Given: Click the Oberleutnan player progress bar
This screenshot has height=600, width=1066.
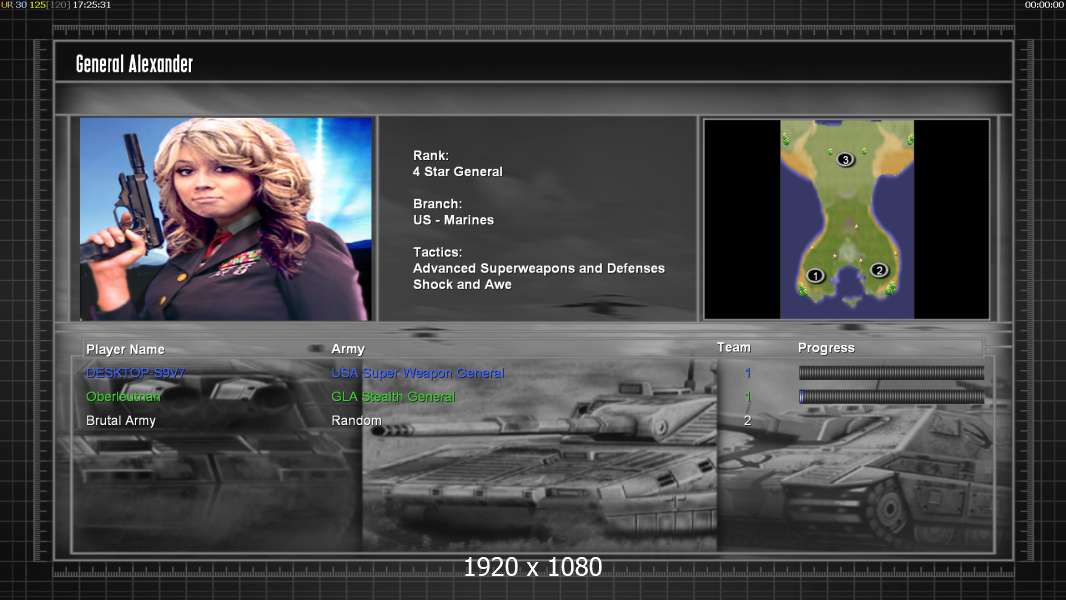Looking at the screenshot, I should (x=891, y=396).
